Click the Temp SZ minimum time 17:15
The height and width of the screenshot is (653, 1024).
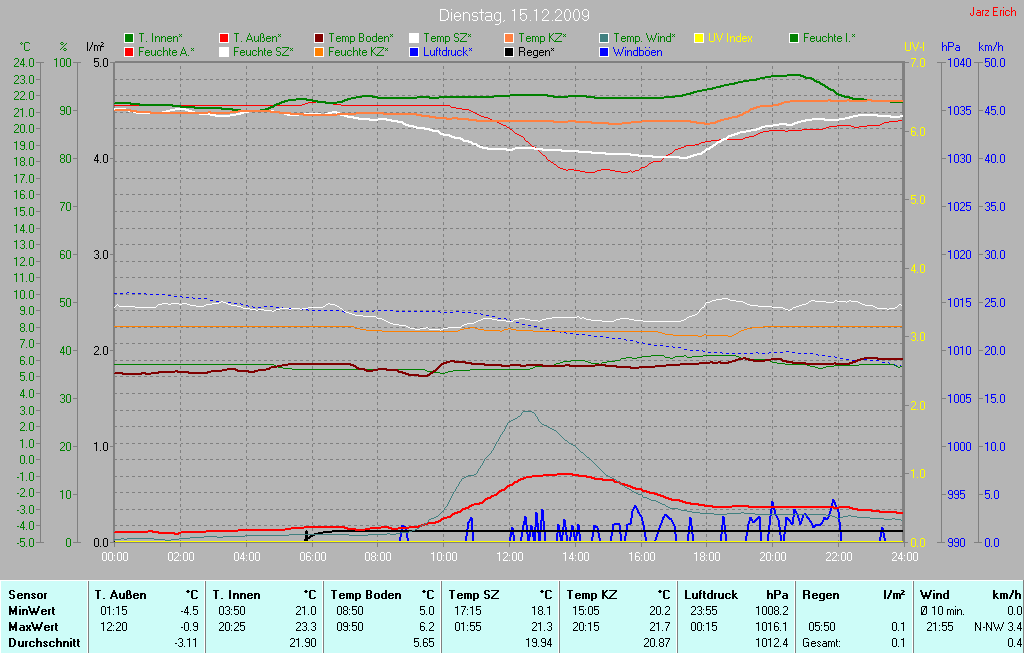(468, 611)
